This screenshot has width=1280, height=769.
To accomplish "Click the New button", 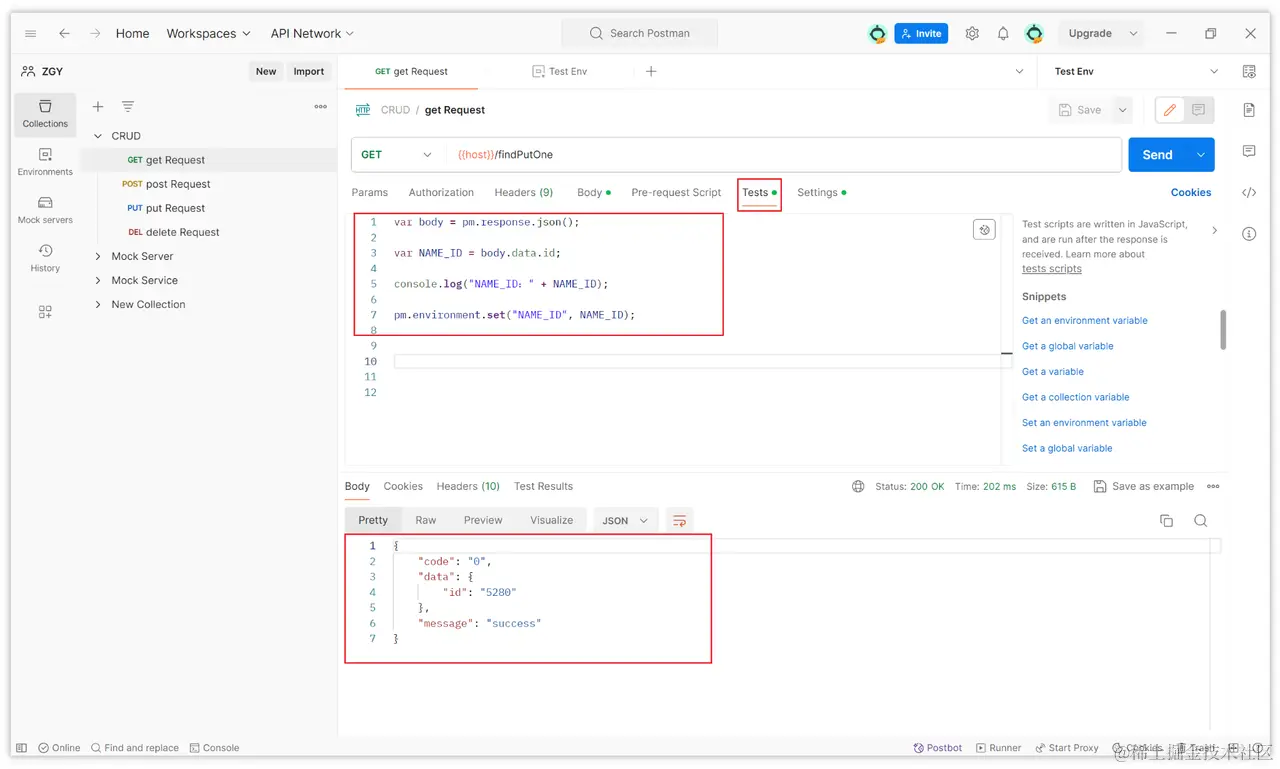I will pos(266,71).
